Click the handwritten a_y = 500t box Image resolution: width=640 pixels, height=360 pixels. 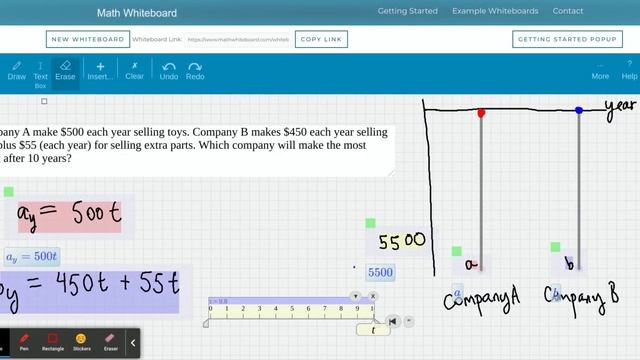[x=69, y=217]
